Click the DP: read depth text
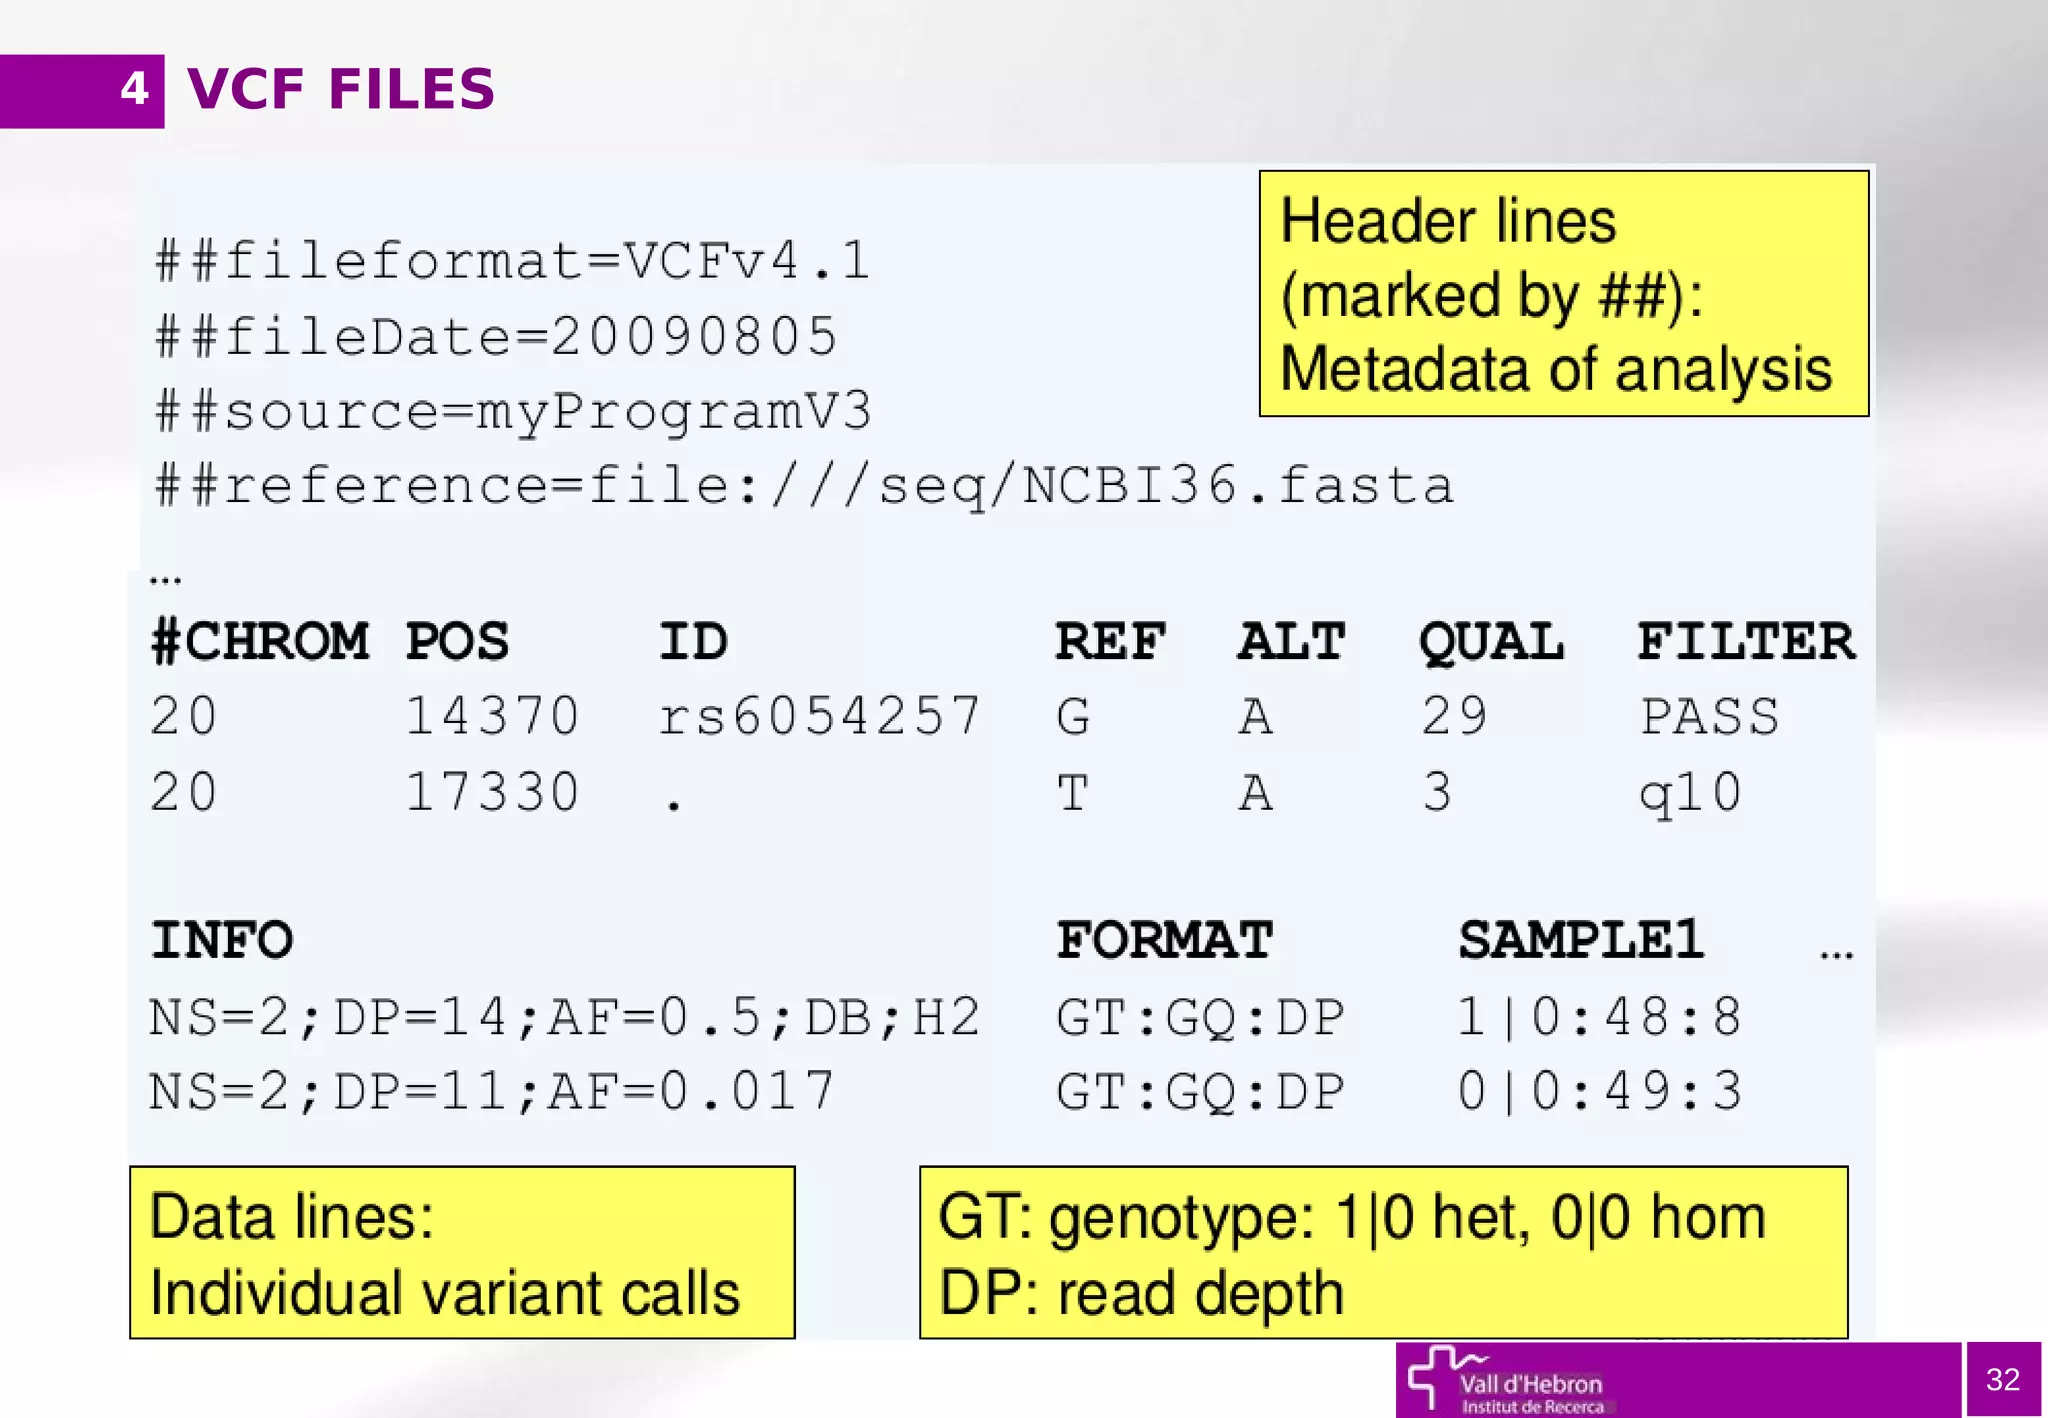The height and width of the screenshot is (1418, 2048). pyautogui.click(x=1141, y=1294)
